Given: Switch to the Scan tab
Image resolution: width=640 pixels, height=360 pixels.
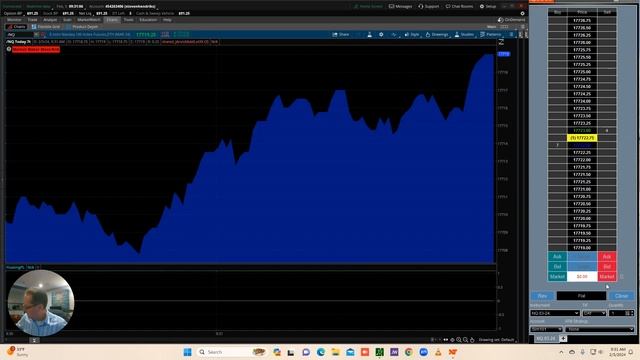Looking at the screenshot, I should click(67, 20).
